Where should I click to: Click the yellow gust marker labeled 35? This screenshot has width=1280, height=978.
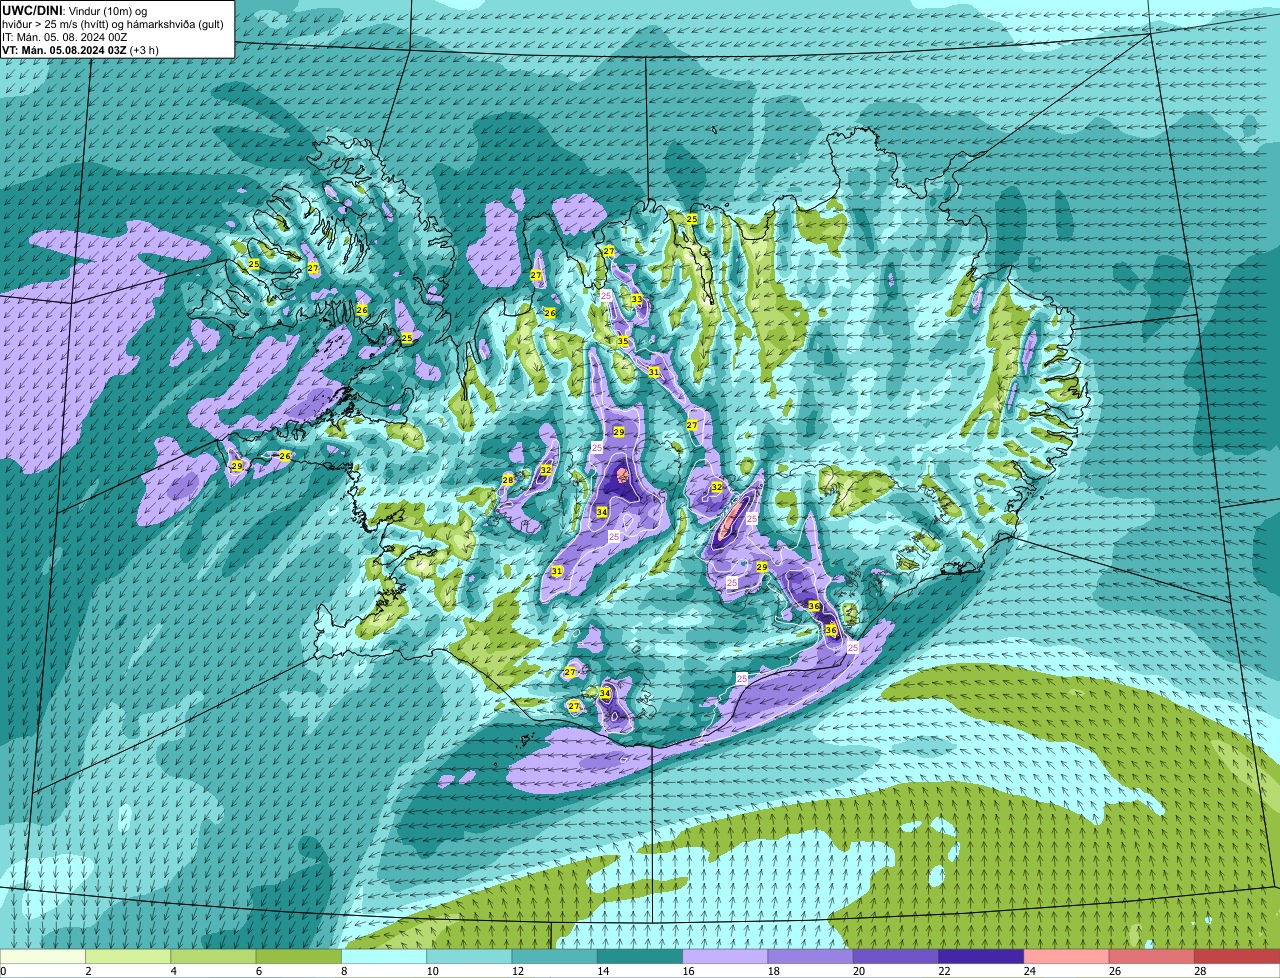622,342
